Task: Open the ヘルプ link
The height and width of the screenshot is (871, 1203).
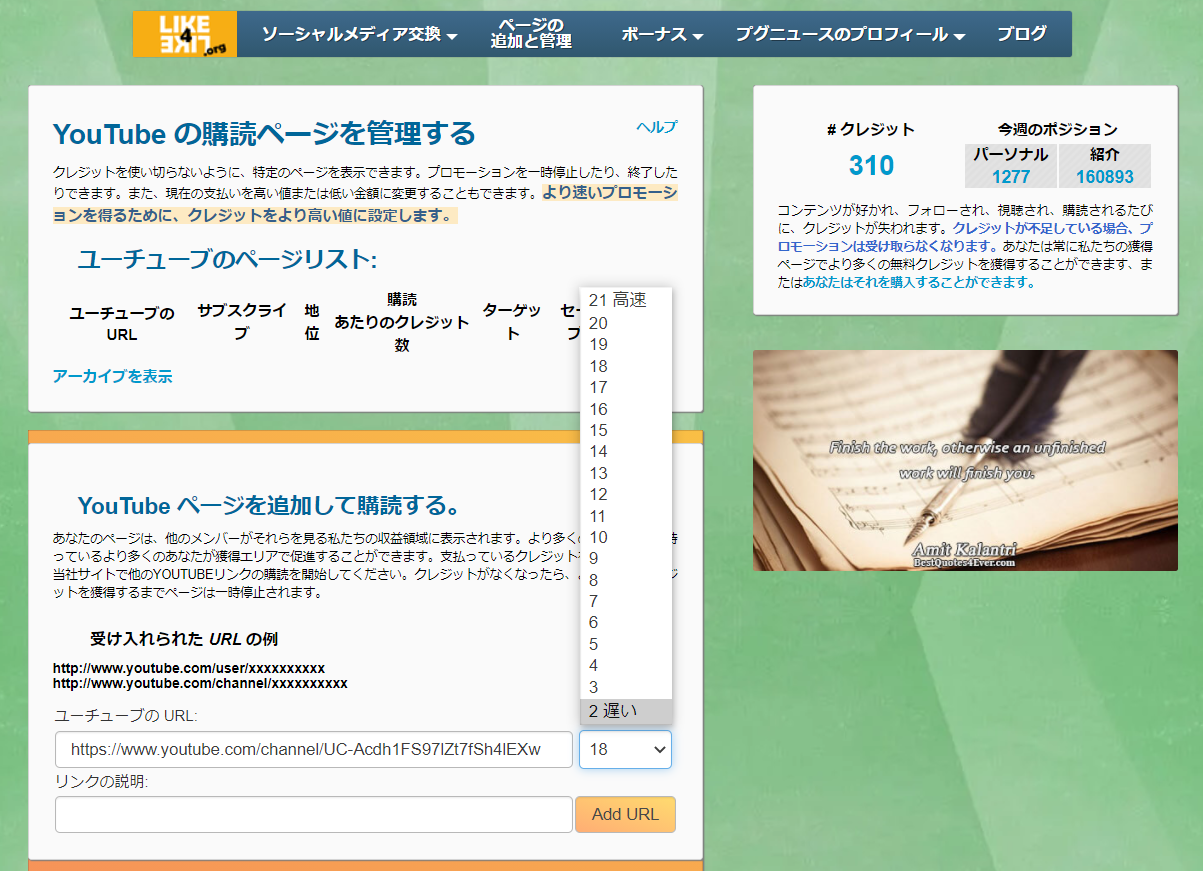Action: (x=657, y=127)
